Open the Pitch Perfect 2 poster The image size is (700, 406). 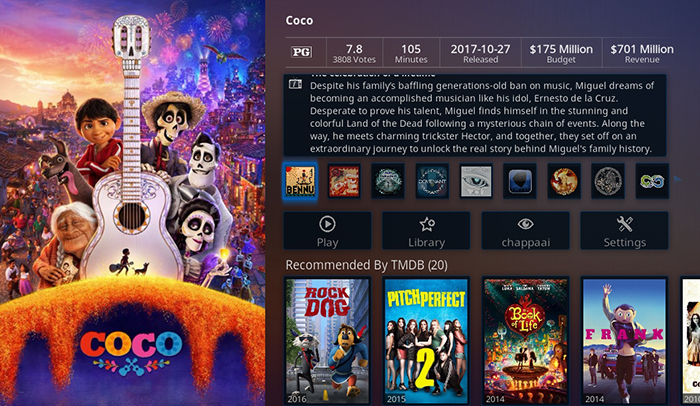click(426, 341)
